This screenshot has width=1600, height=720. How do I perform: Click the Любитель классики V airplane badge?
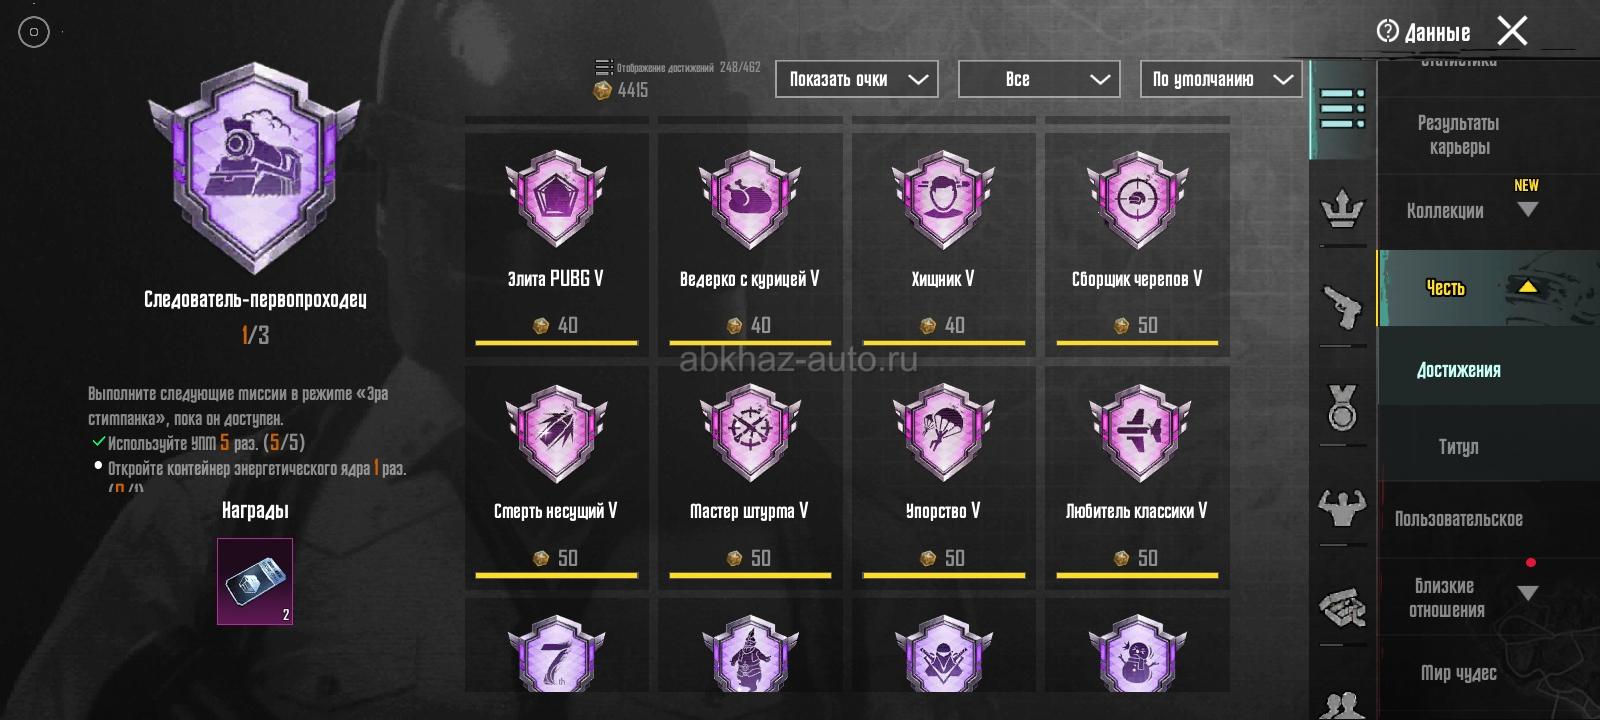[1137, 433]
